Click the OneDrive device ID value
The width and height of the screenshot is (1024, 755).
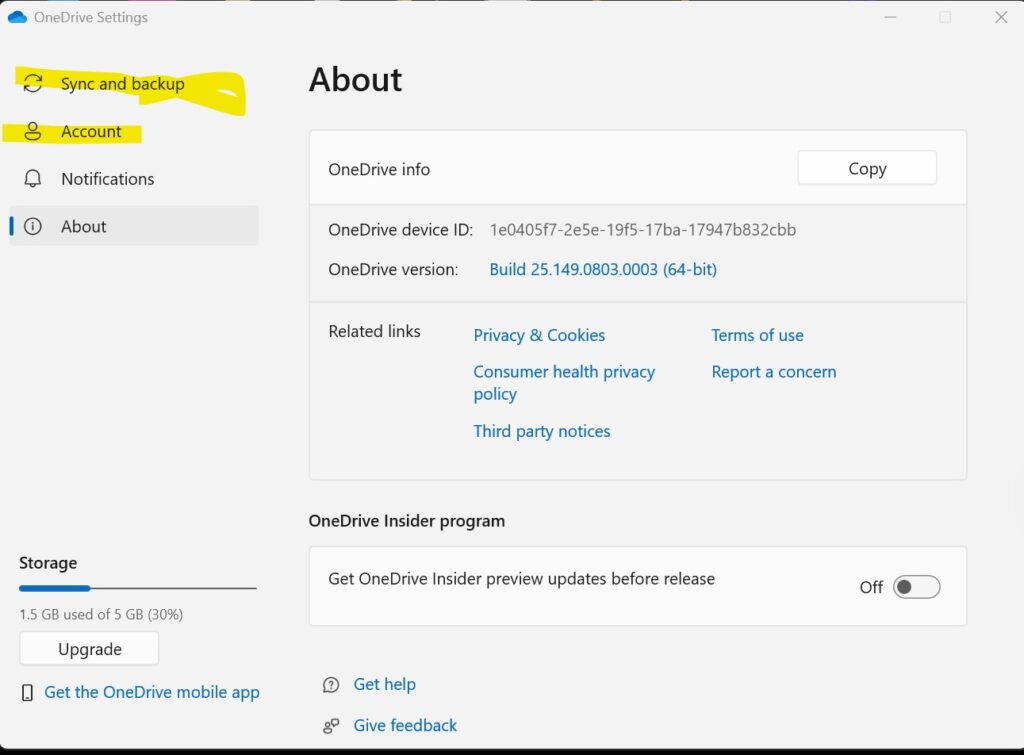643,230
